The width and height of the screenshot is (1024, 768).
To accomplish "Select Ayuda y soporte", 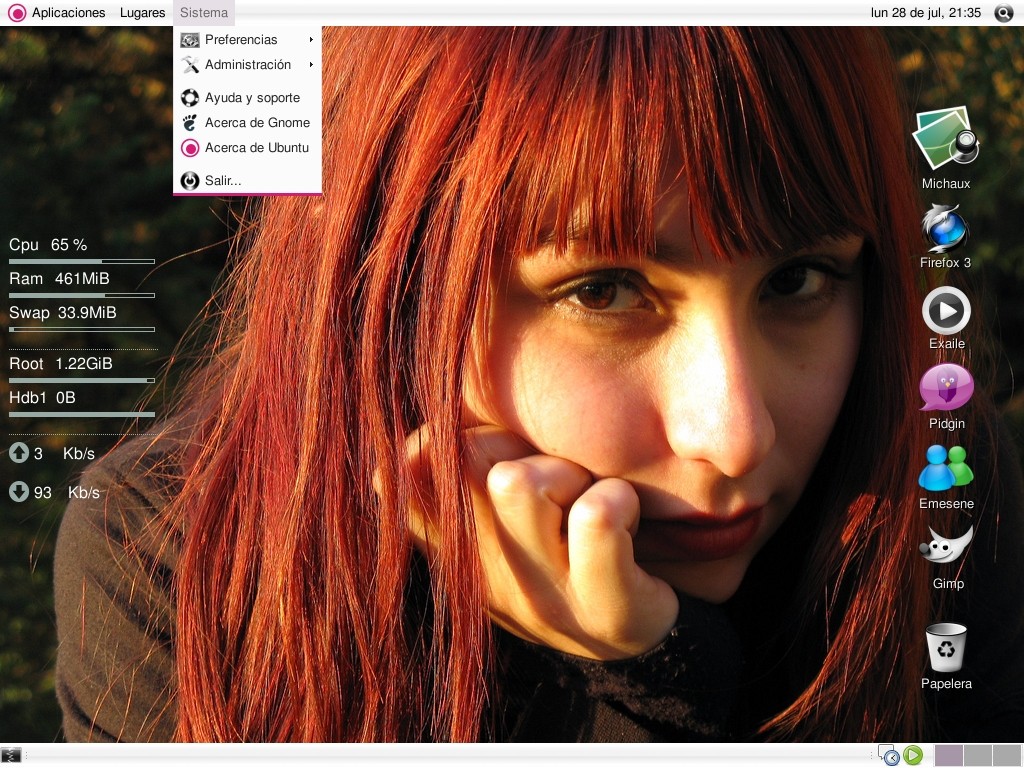I will tap(248, 98).
